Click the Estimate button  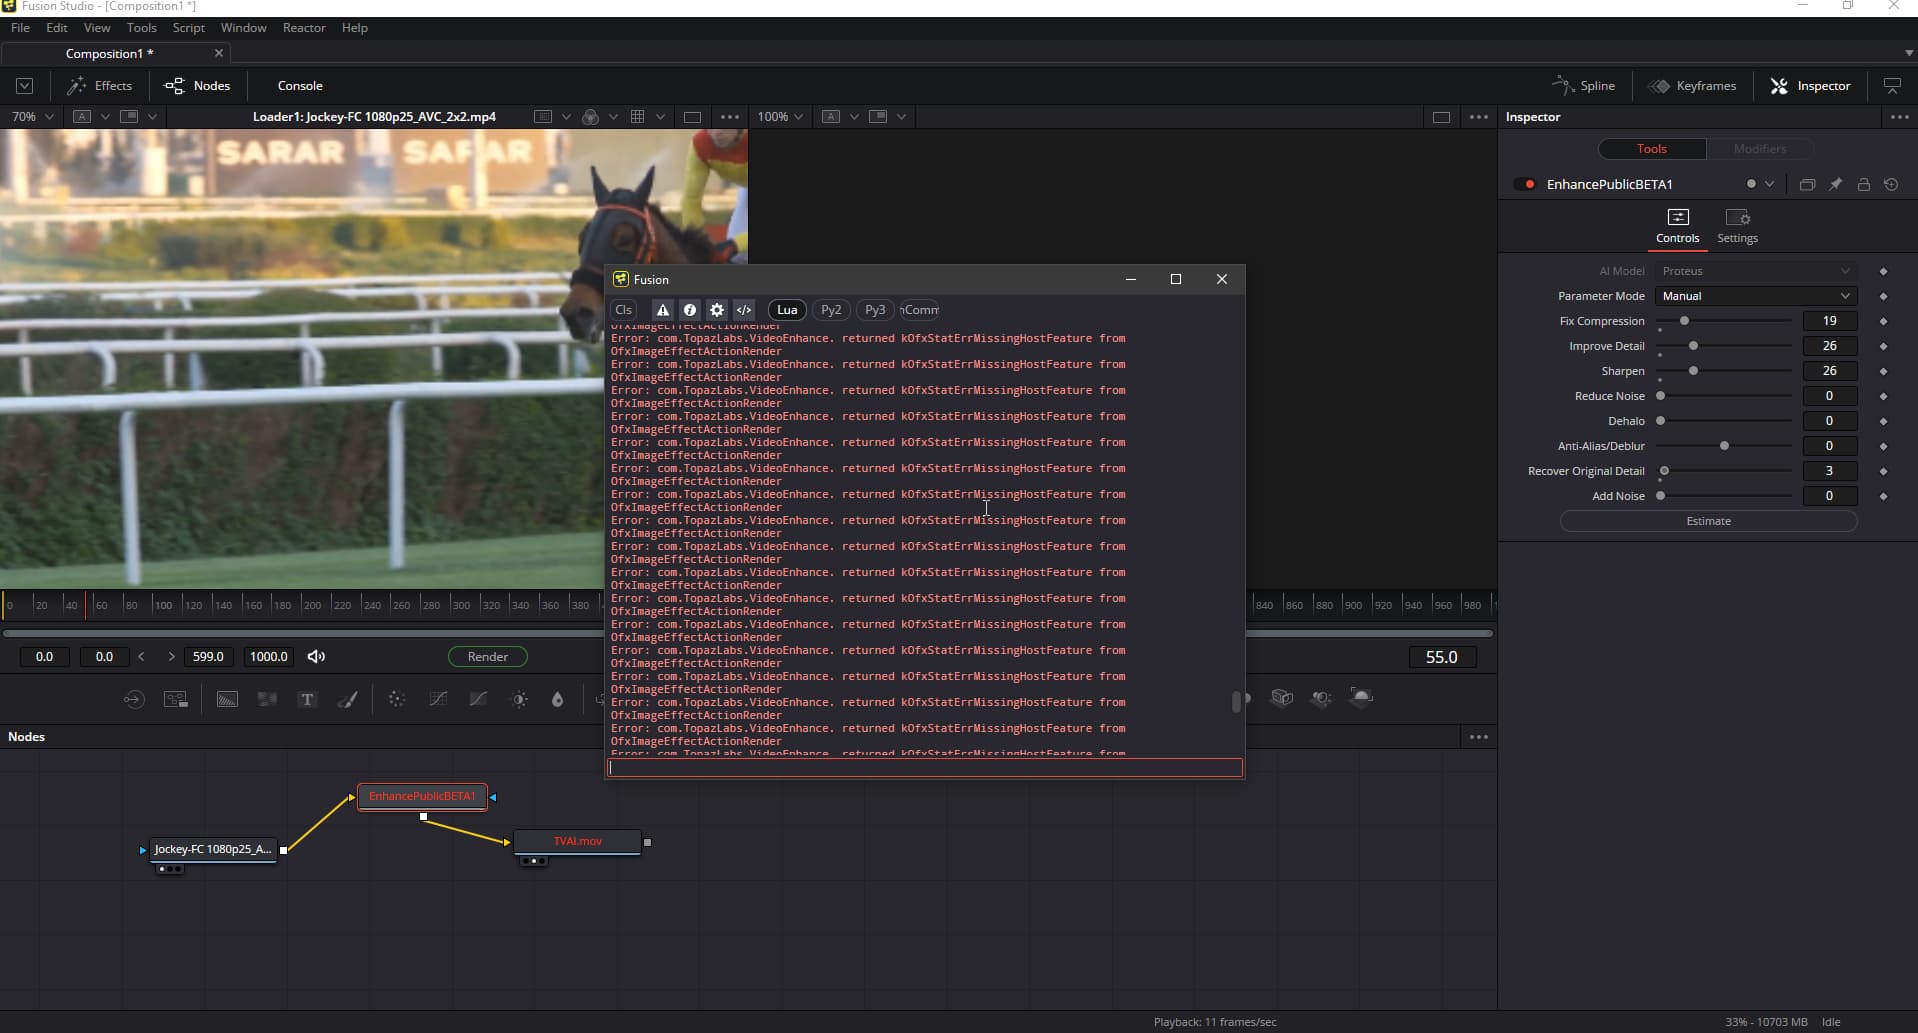[1708, 521]
